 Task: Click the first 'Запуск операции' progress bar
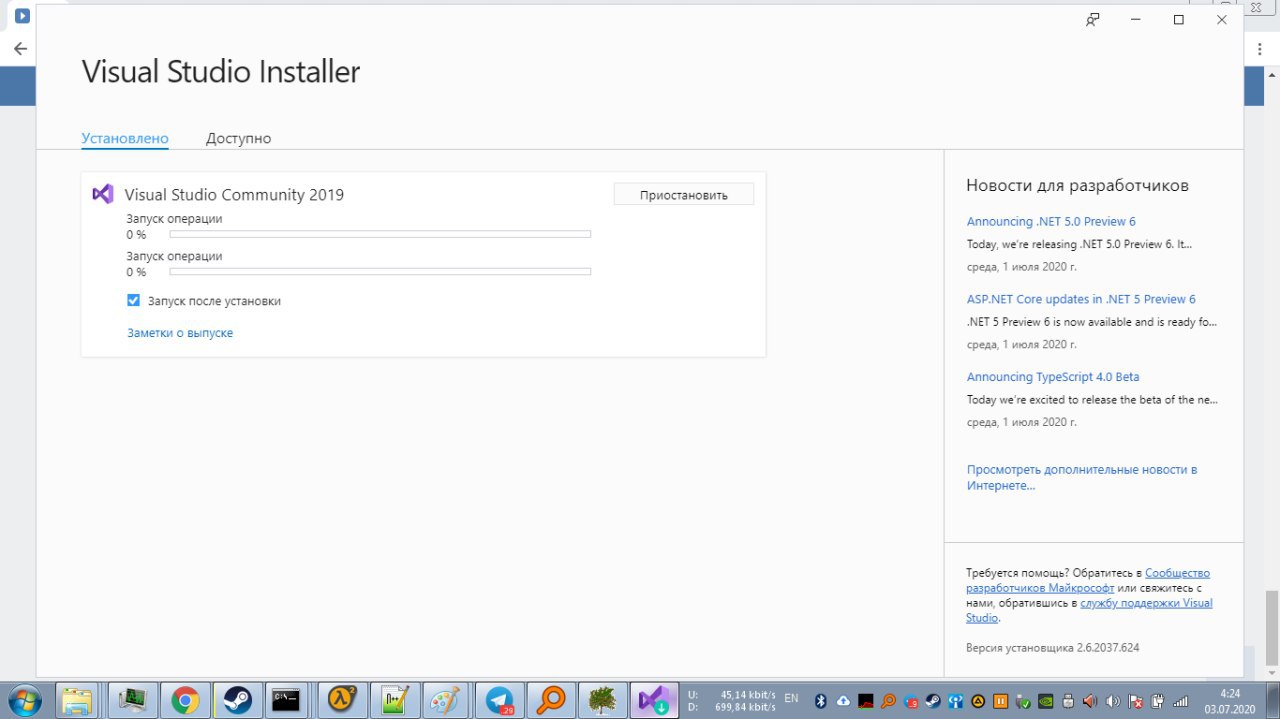pyautogui.click(x=380, y=234)
